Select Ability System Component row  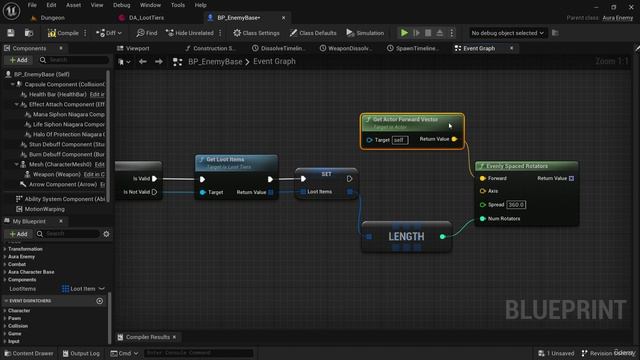(60, 199)
